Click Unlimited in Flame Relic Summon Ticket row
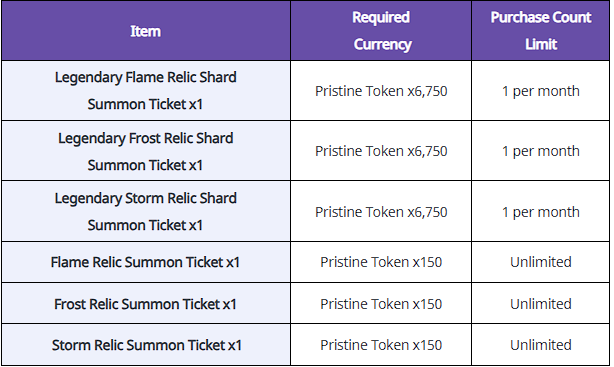 point(540,262)
